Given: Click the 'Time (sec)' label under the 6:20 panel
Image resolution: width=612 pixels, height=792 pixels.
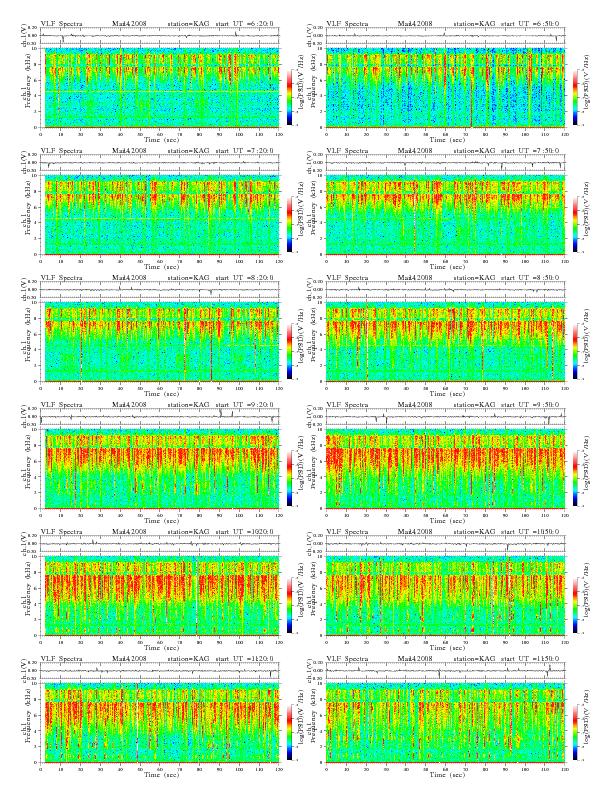Looking at the screenshot, I should (161, 139).
